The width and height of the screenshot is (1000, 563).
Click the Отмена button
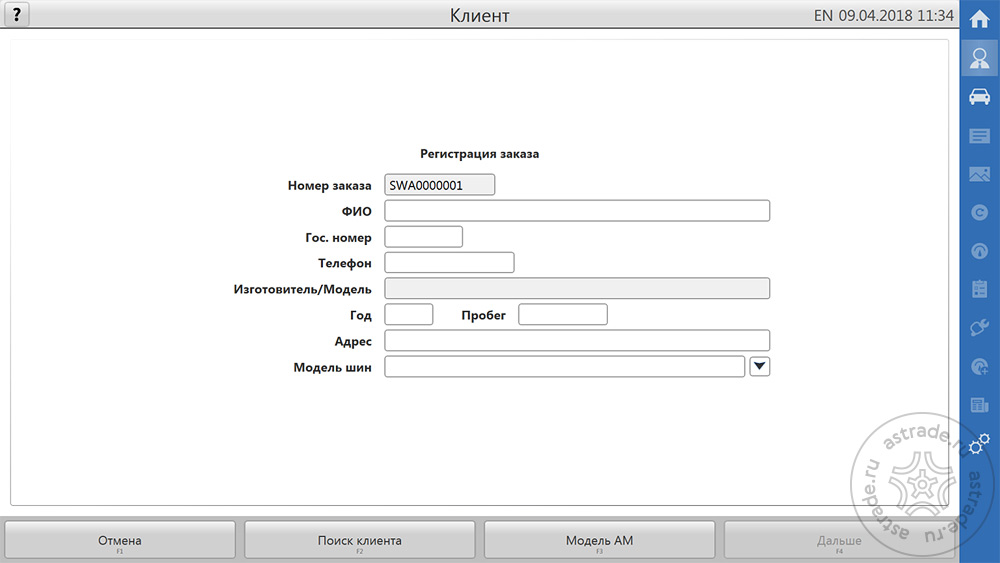(x=120, y=541)
